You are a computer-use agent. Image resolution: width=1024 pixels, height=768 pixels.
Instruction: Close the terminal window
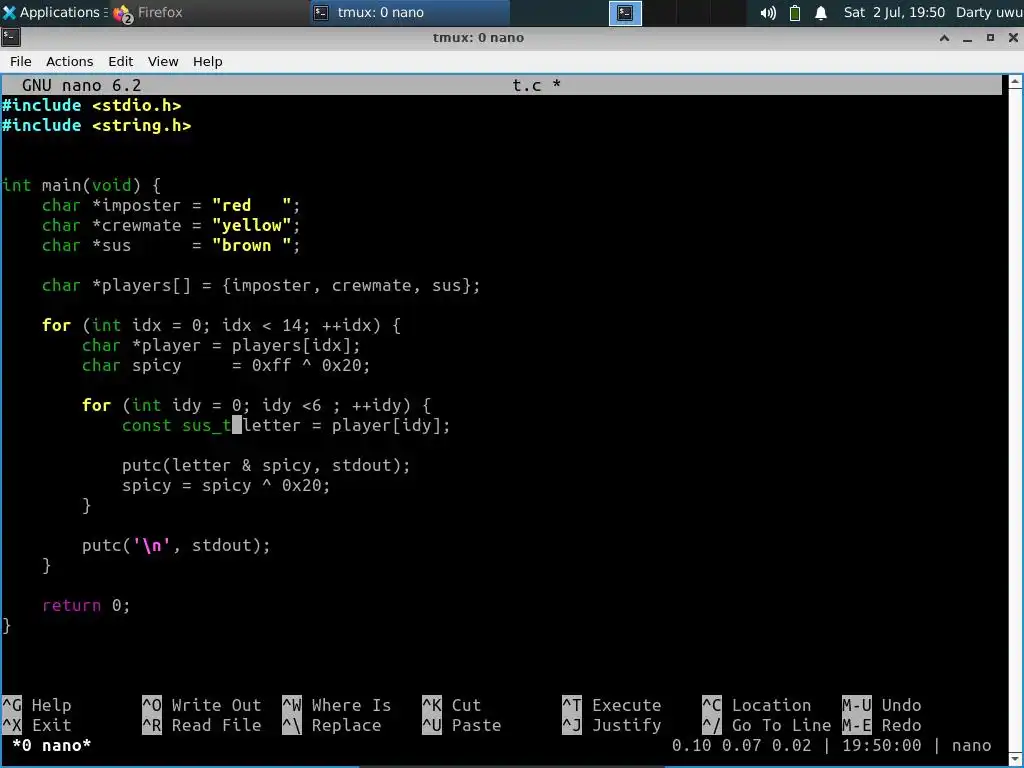pos(1013,38)
